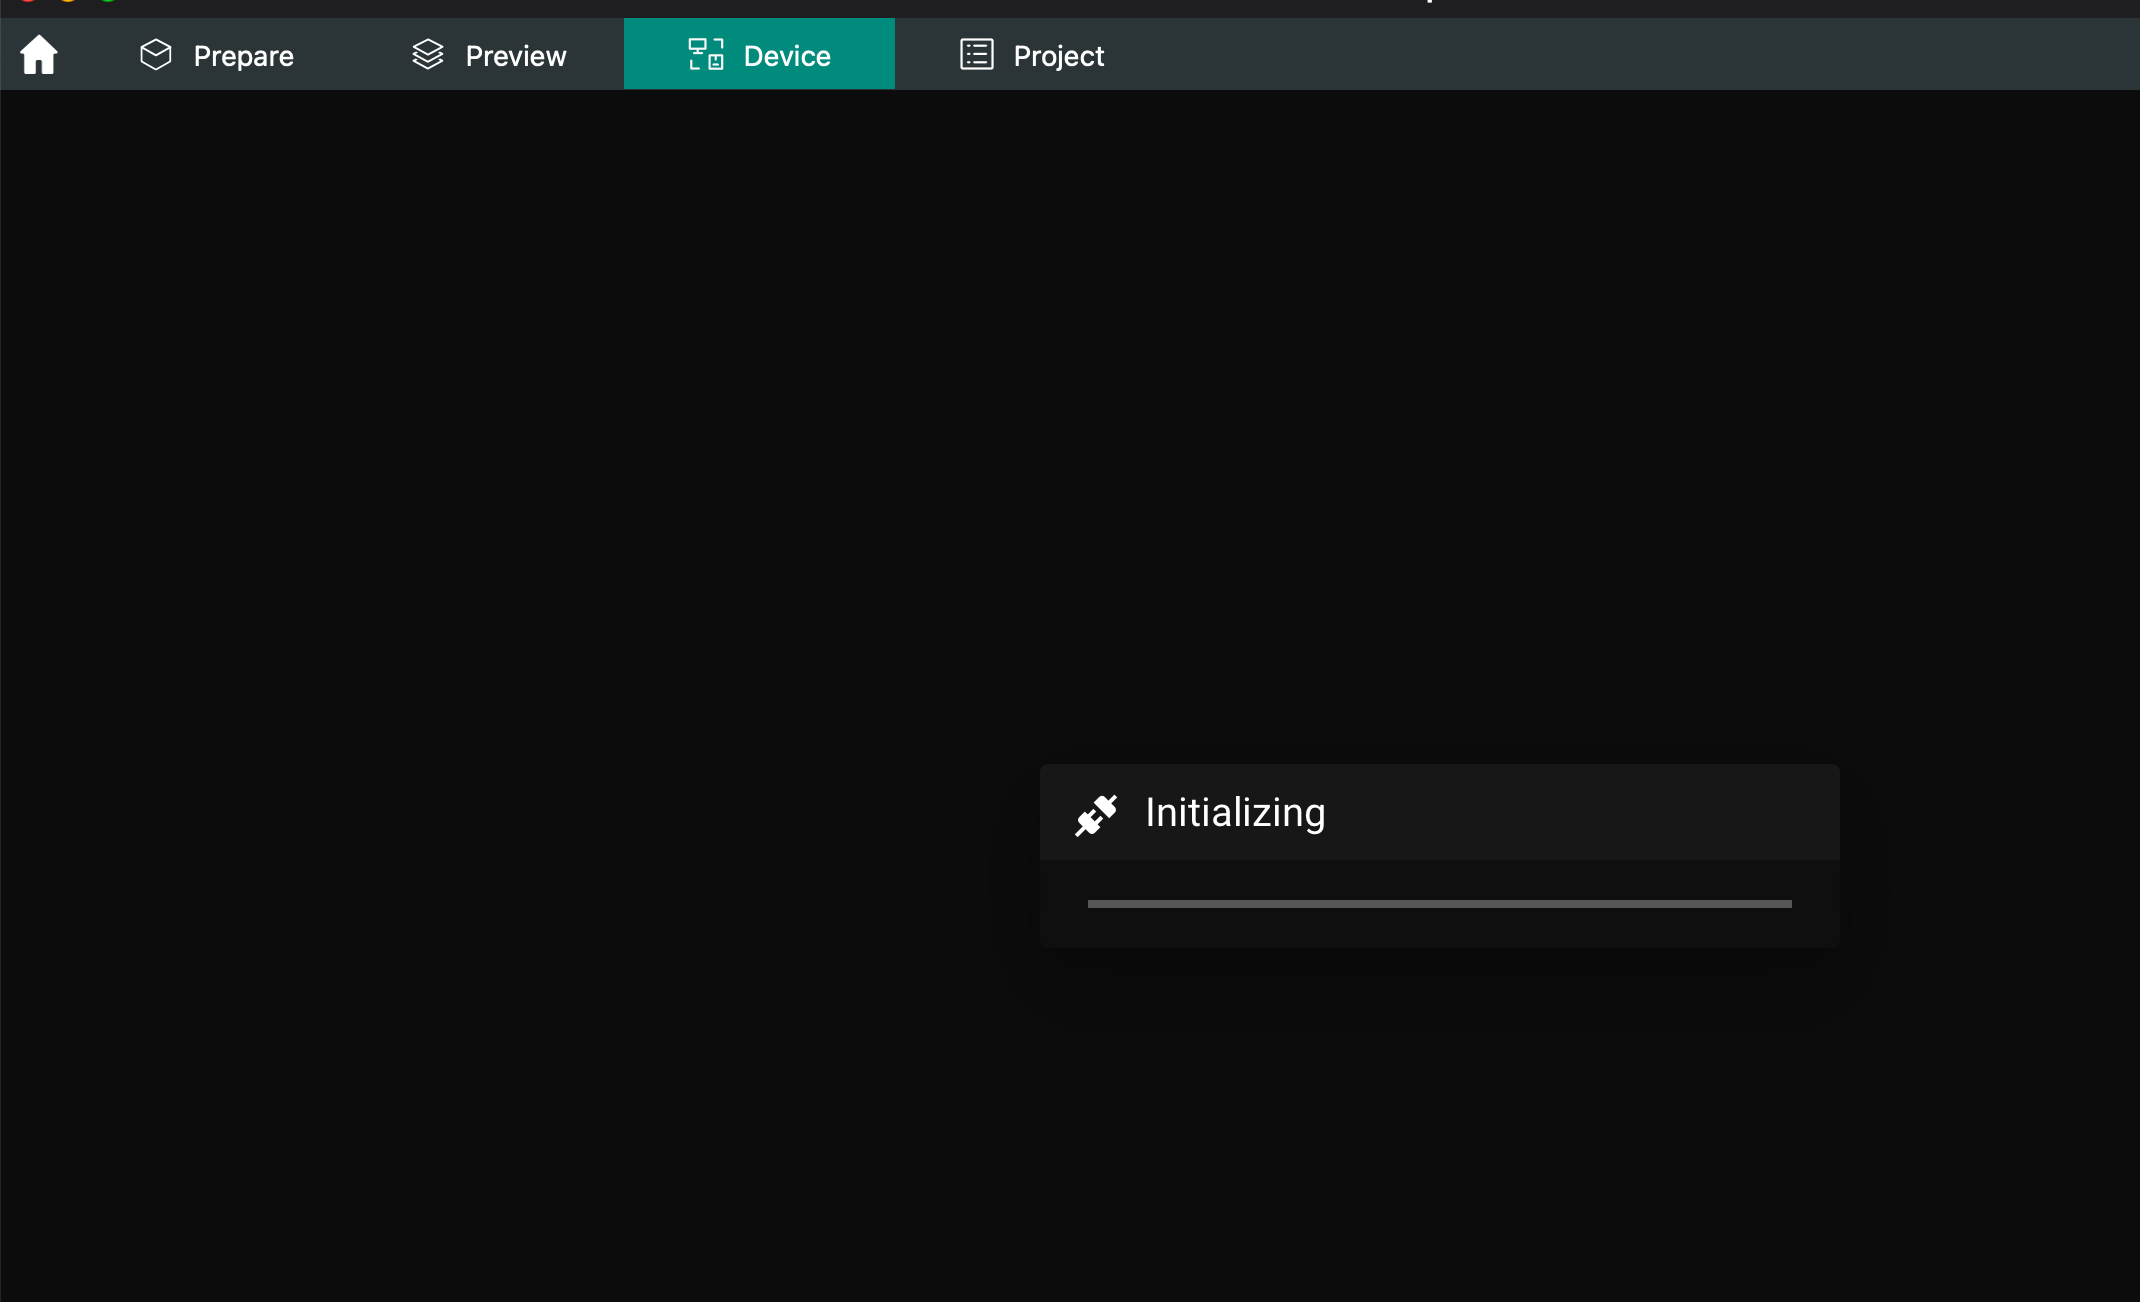Click the Device connection icon
2140x1302 pixels.
pos(706,54)
